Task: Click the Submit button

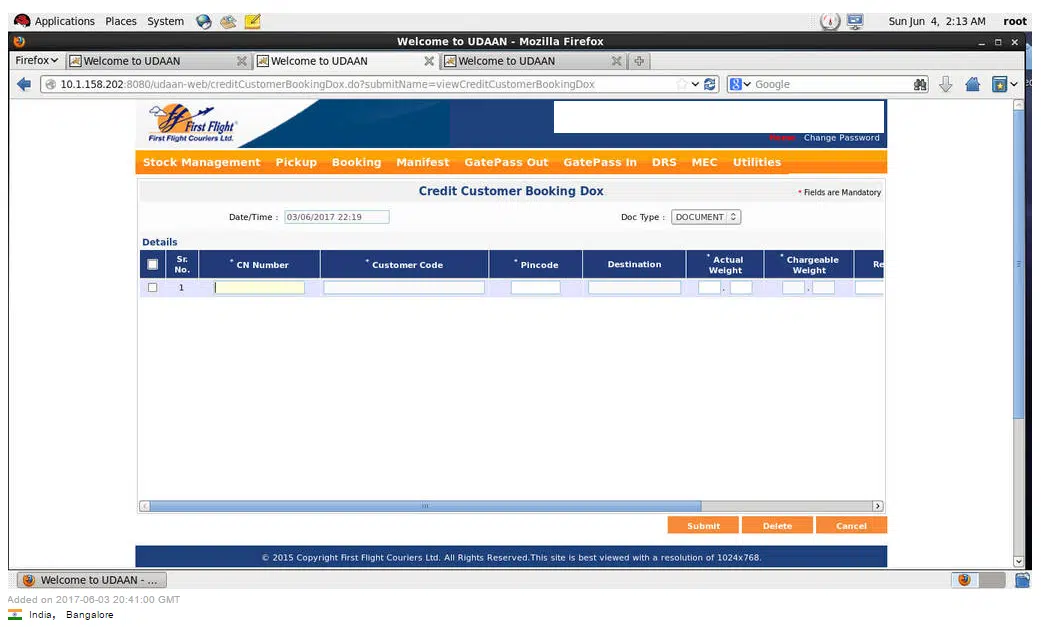Action: pos(703,524)
